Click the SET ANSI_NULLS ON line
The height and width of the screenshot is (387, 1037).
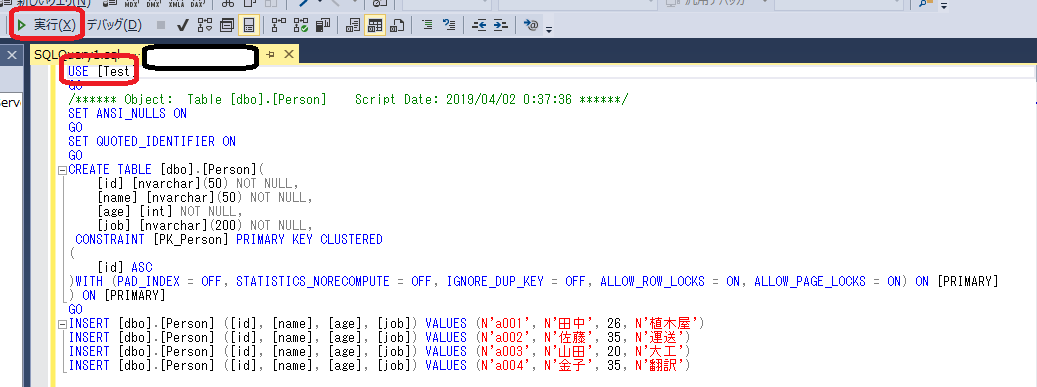128,114
